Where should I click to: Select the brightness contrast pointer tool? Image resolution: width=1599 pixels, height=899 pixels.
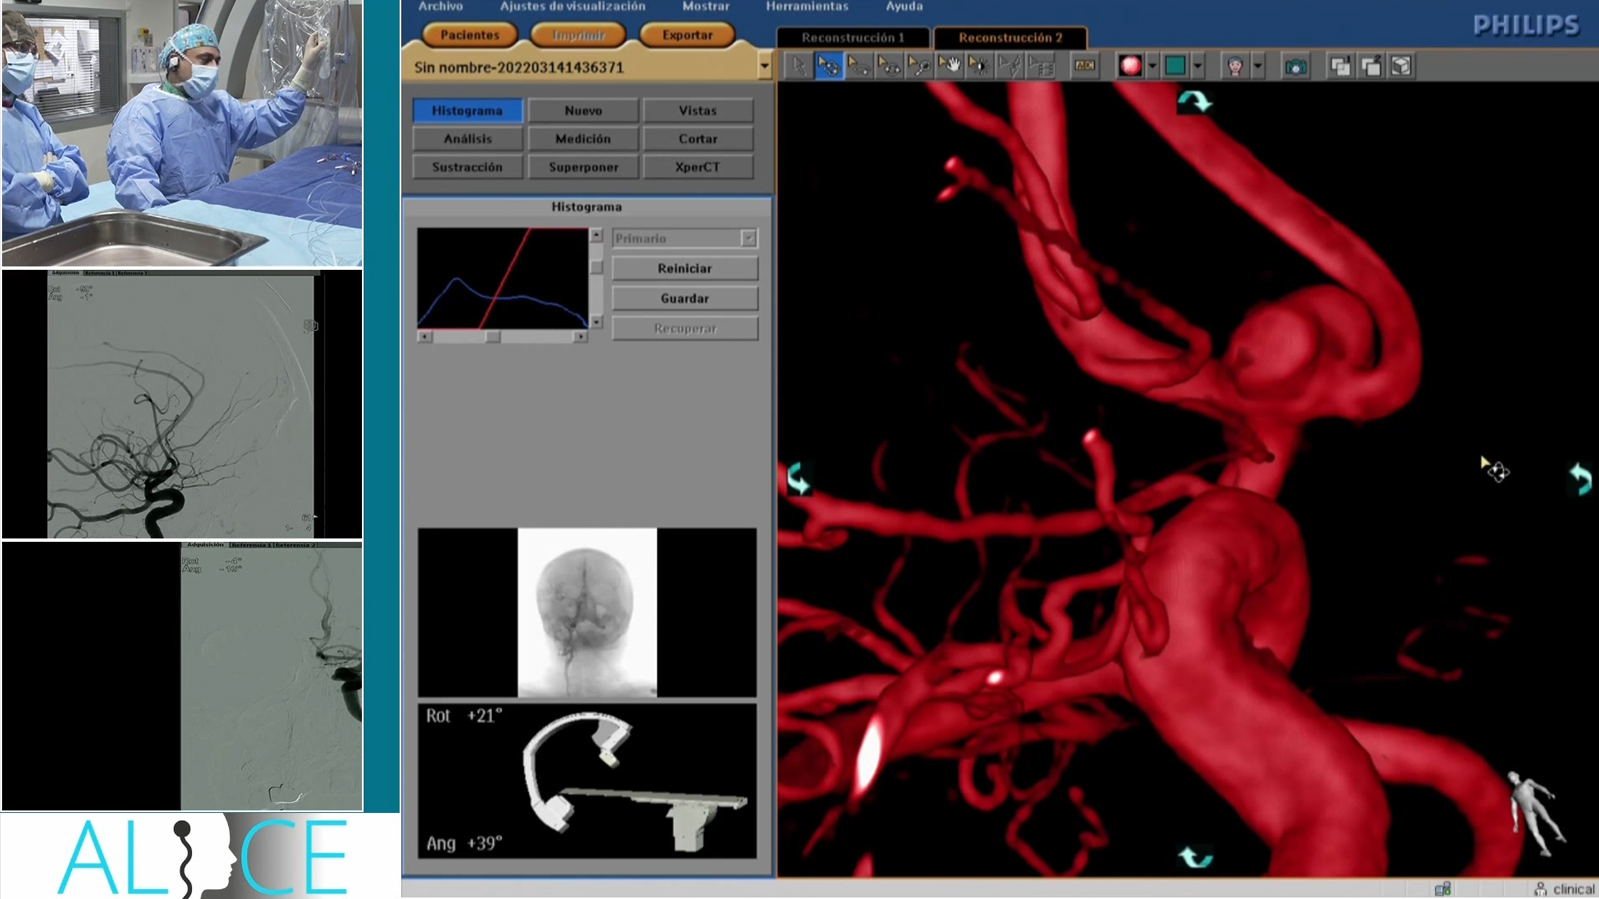[x=979, y=66]
